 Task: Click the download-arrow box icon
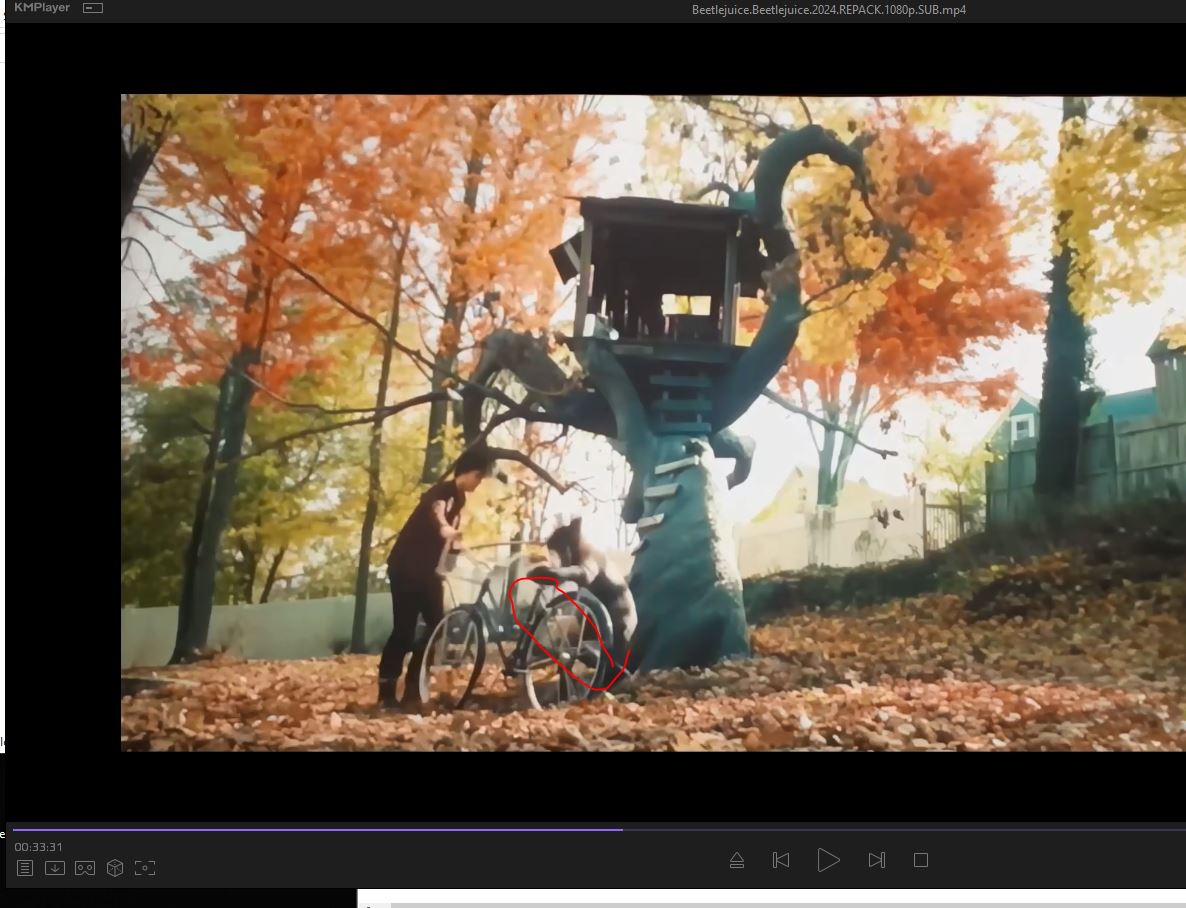[55, 868]
